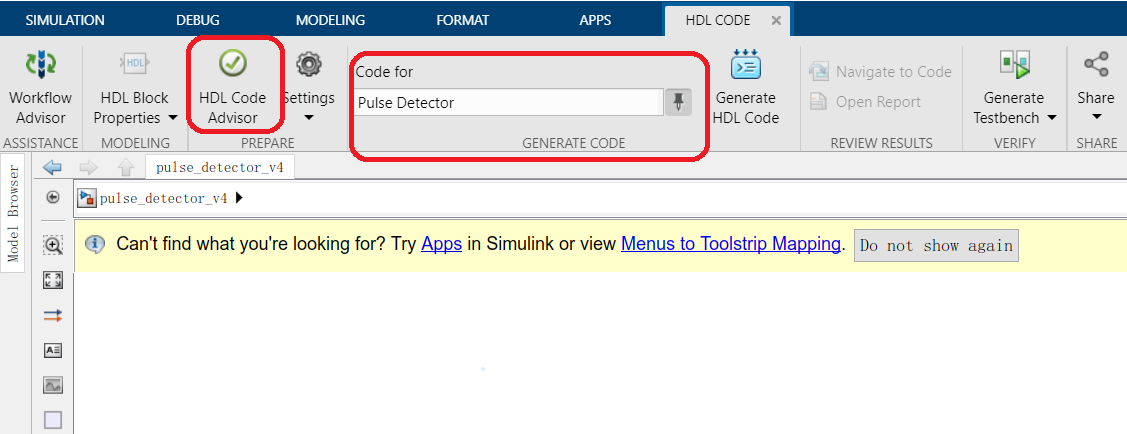Expand the Settings dropdown arrow
Viewport: 1127px width, 434px height.
309,118
